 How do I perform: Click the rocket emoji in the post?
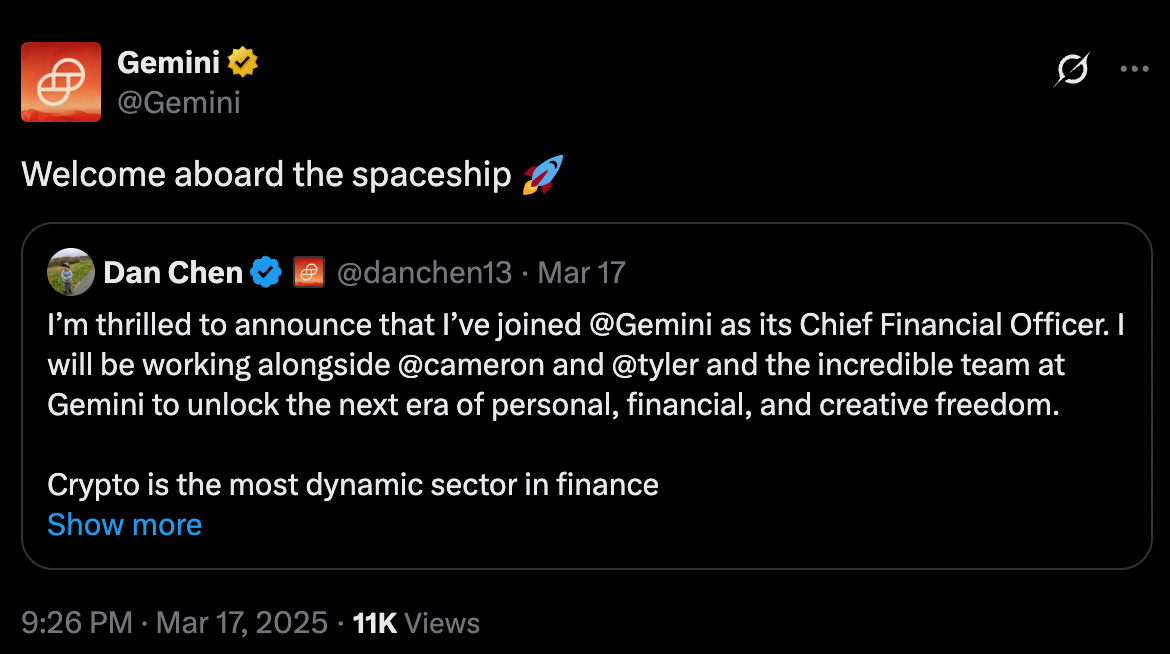point(542,175)
